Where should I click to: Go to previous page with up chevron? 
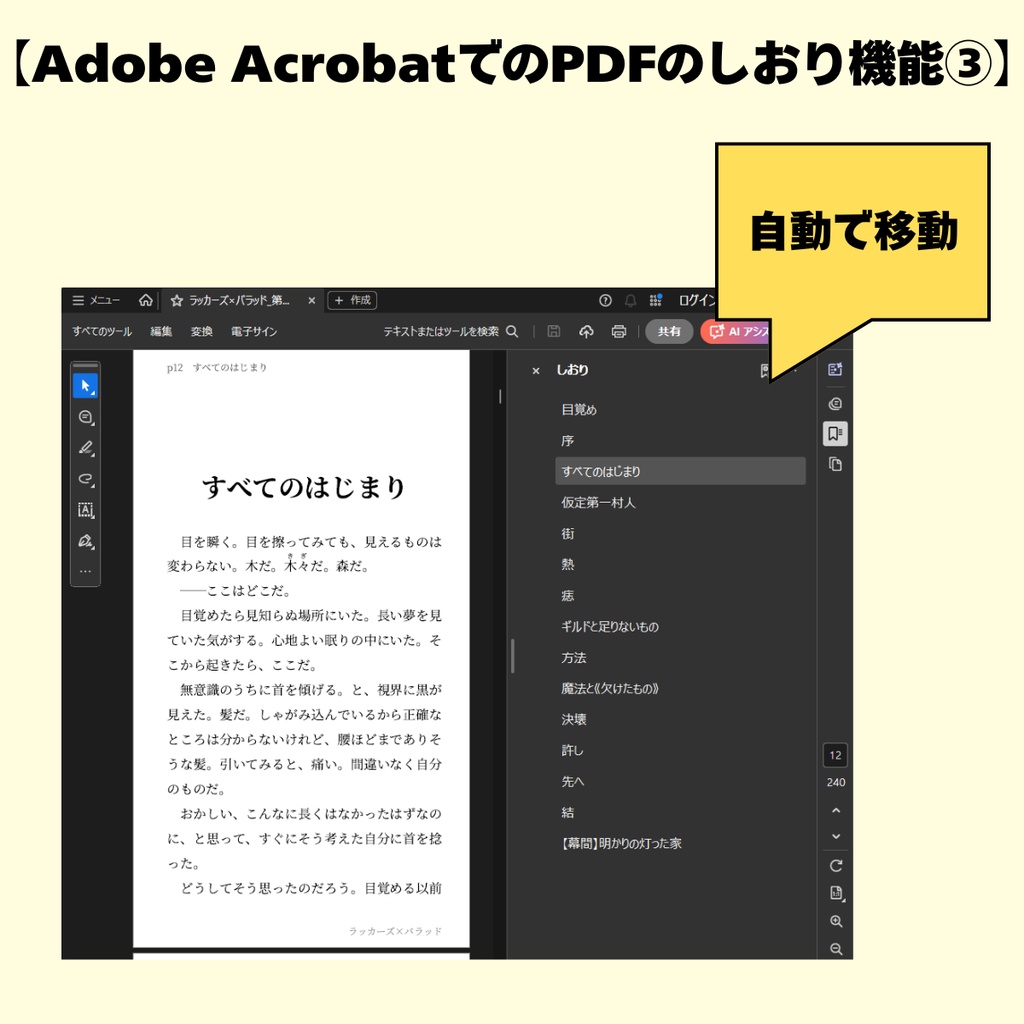click(x=835, y=810)
